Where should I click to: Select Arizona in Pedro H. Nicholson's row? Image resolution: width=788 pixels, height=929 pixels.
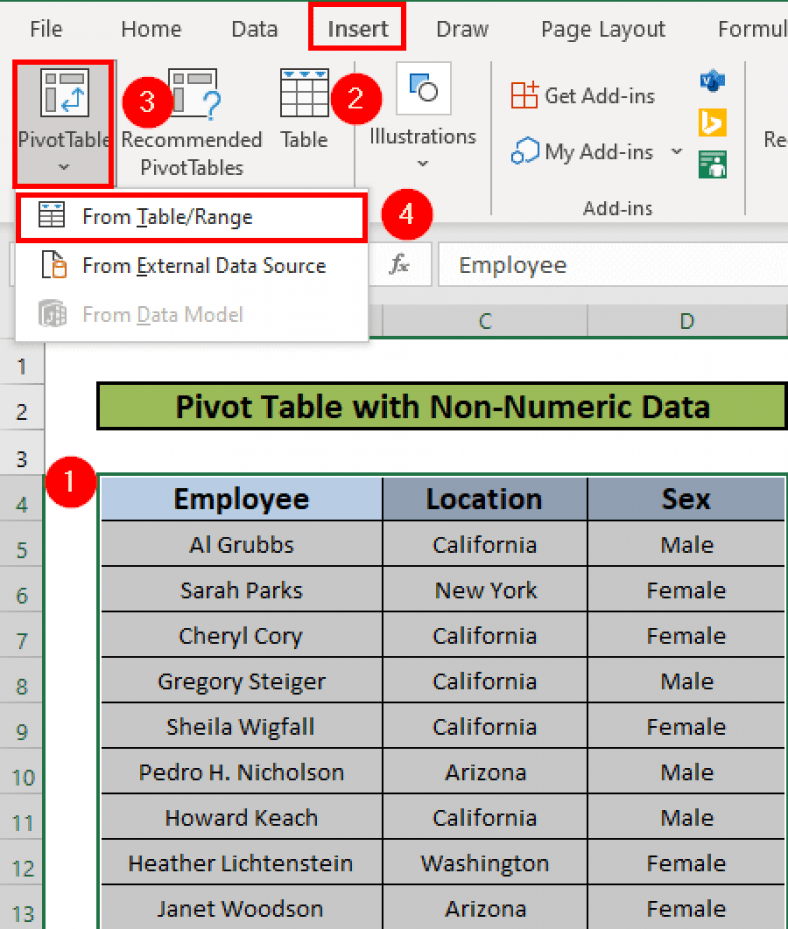[485, 773]
